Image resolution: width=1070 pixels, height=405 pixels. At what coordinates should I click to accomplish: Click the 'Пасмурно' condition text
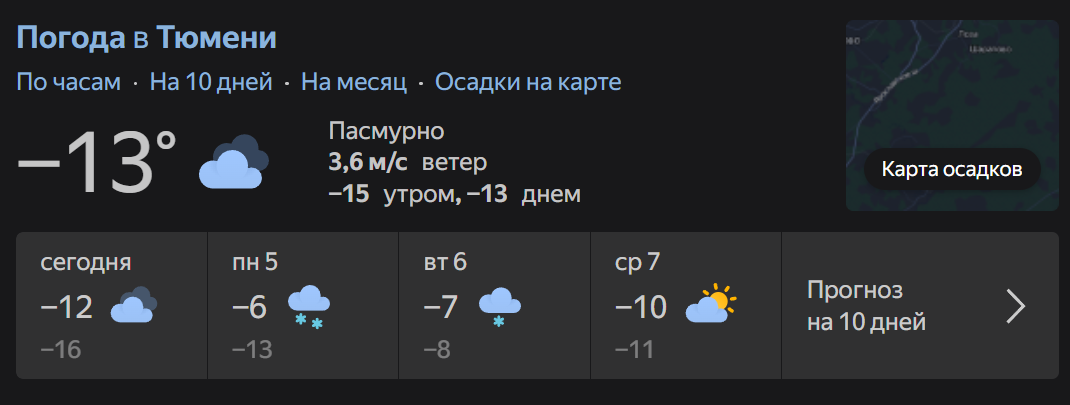tap(386, 131)
